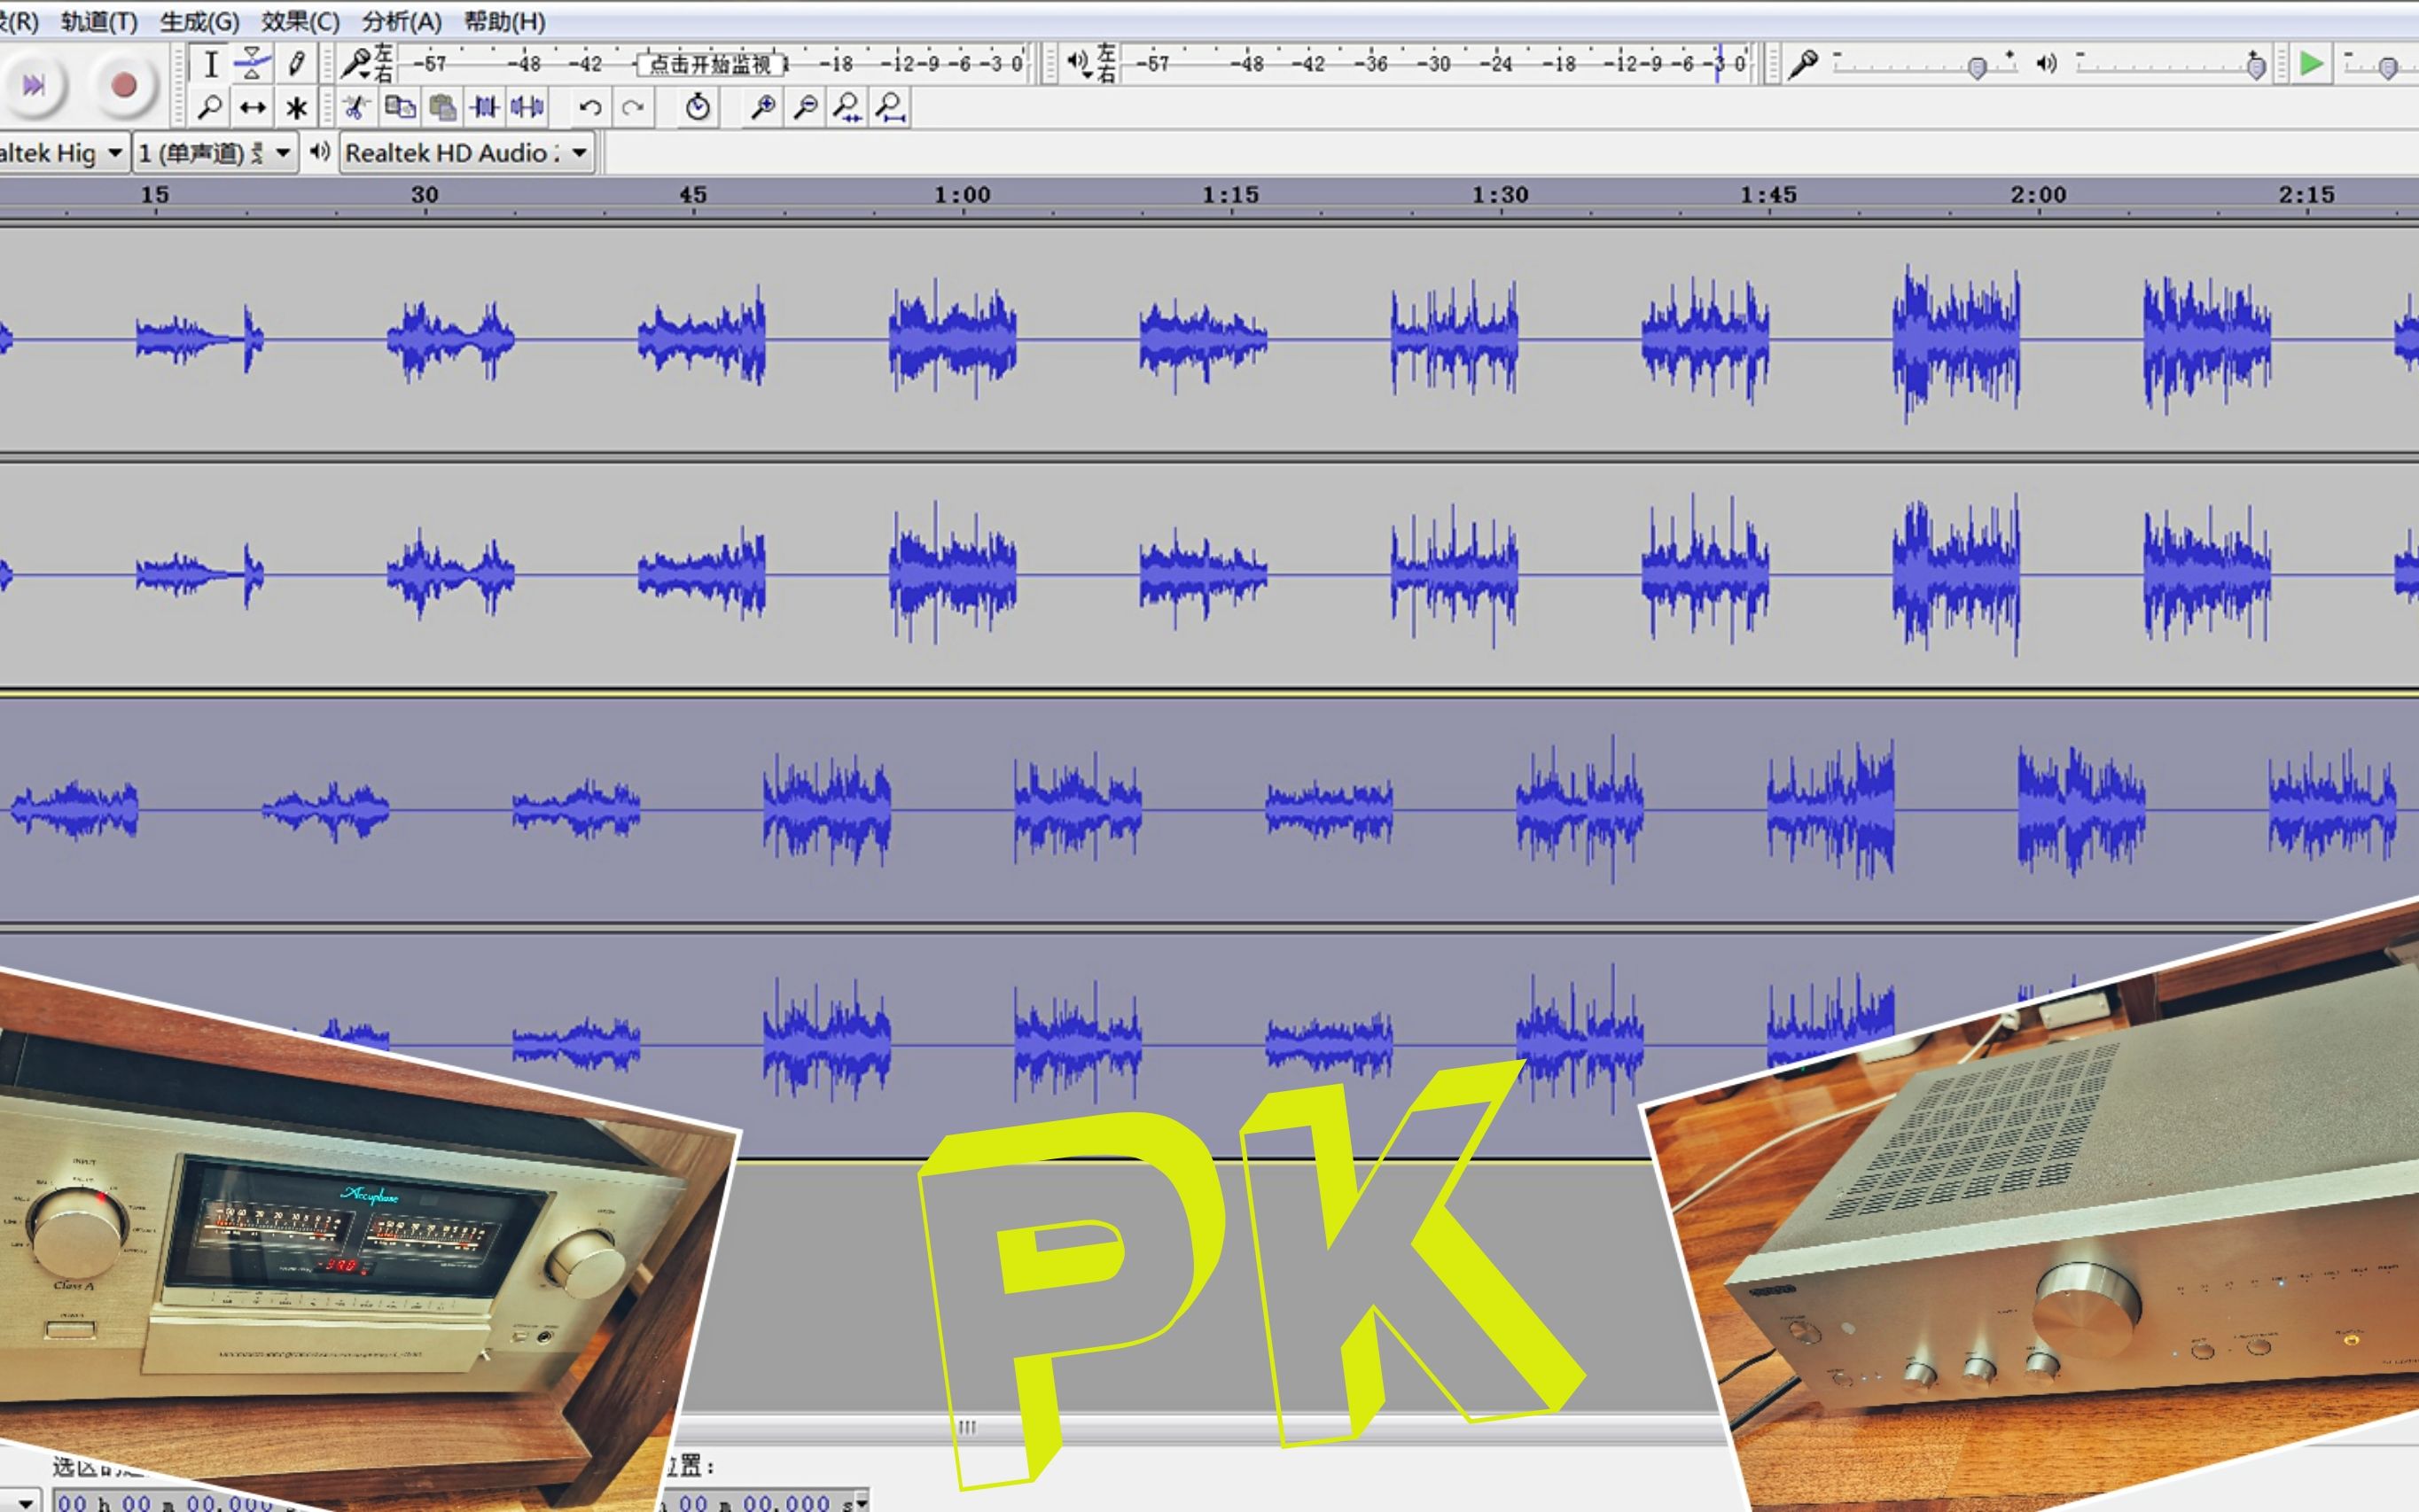The image size is (2419, 1512).
Task: Click the speaker icon beside Realtek HD Audio
Action: (x=319, y=152)
